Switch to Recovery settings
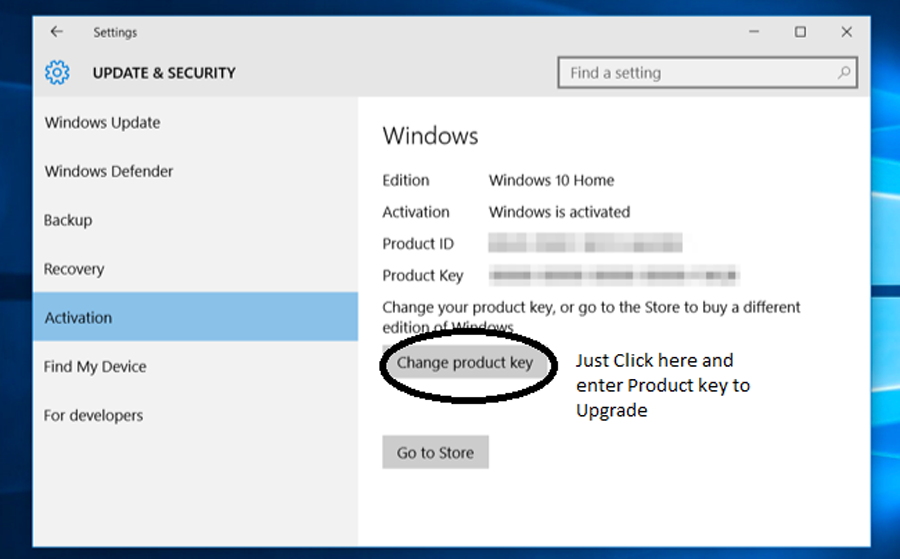The image size is (900, 559). (x=195, y=269)
